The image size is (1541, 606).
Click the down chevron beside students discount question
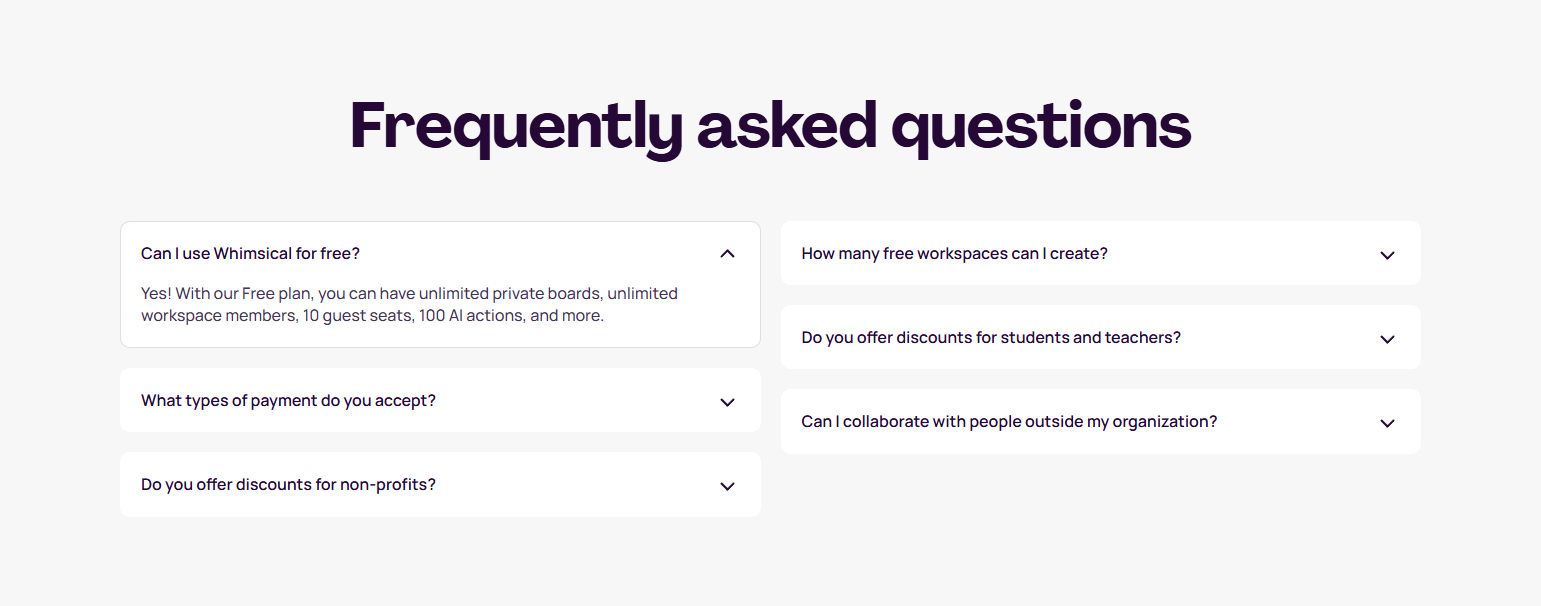(1388, 339)
